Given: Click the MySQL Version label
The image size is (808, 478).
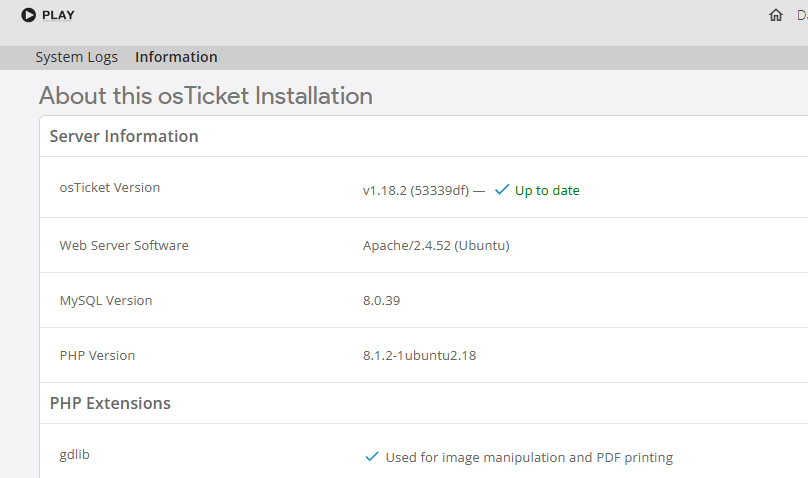Looking at the screenshot, I should pos(106,300).
